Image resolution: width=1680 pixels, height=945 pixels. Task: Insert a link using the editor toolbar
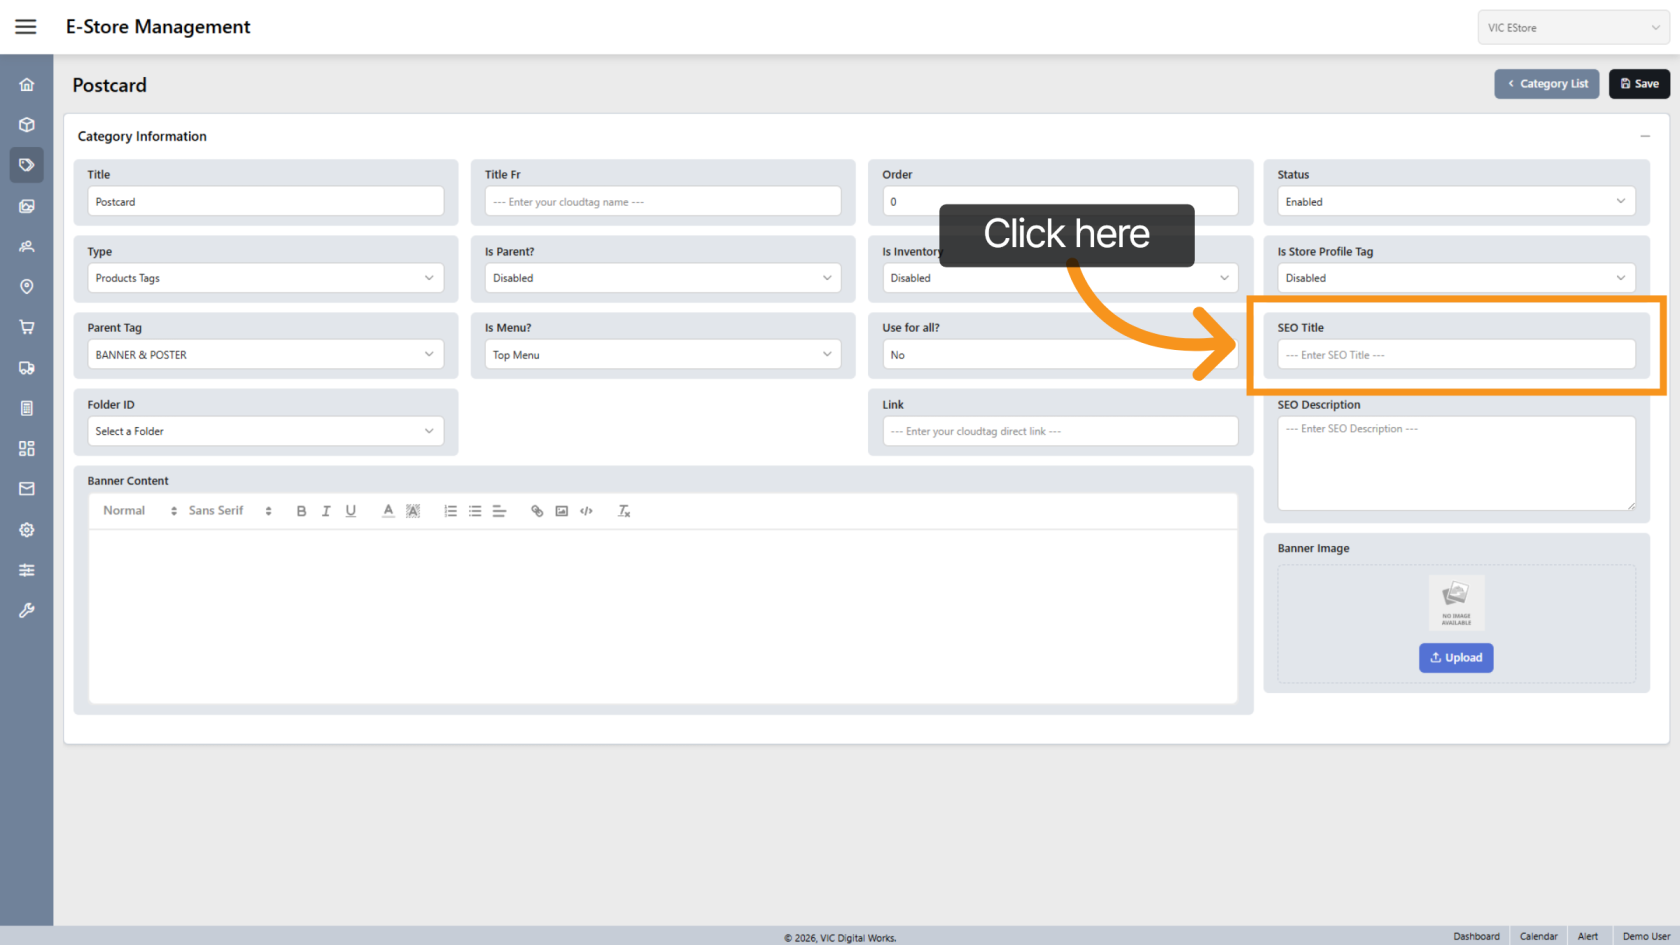click(x=537, y=511)
